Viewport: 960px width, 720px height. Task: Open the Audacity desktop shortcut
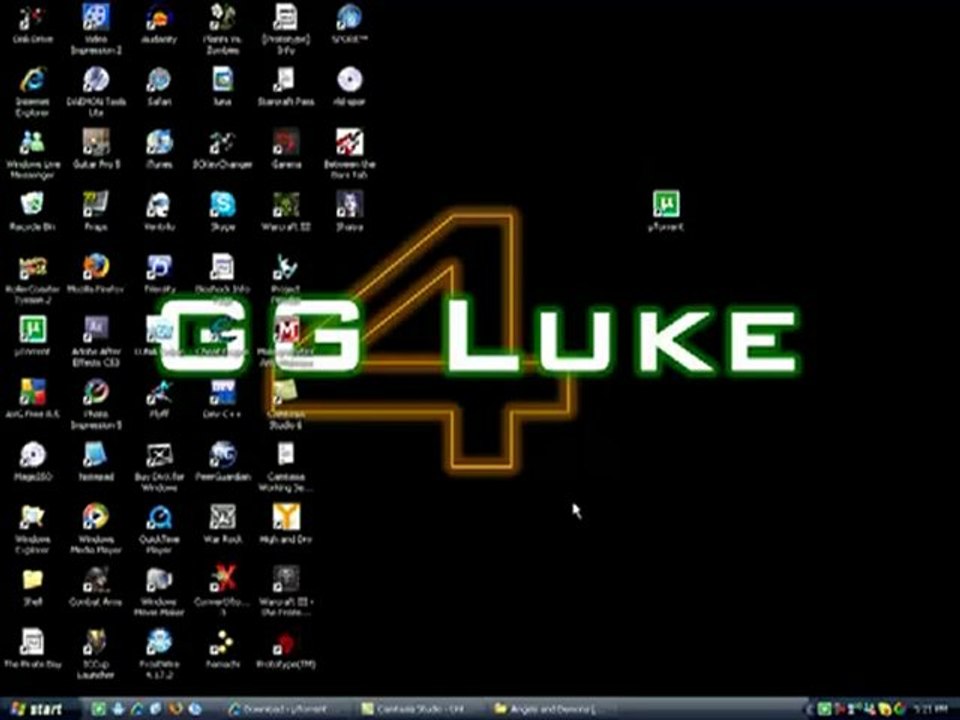click(x=159, y=24)
